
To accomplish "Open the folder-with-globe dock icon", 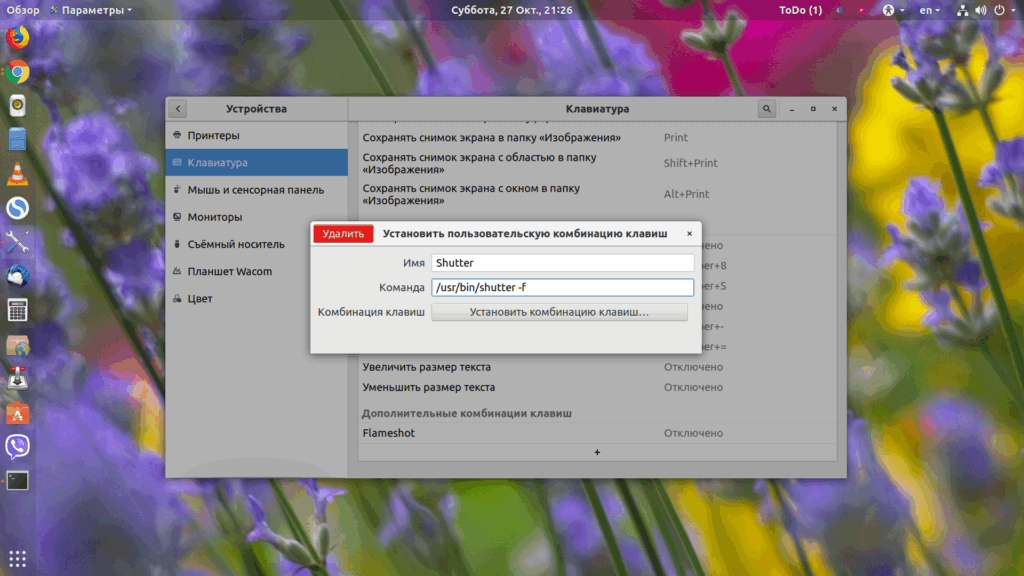I will coord(18,345).
